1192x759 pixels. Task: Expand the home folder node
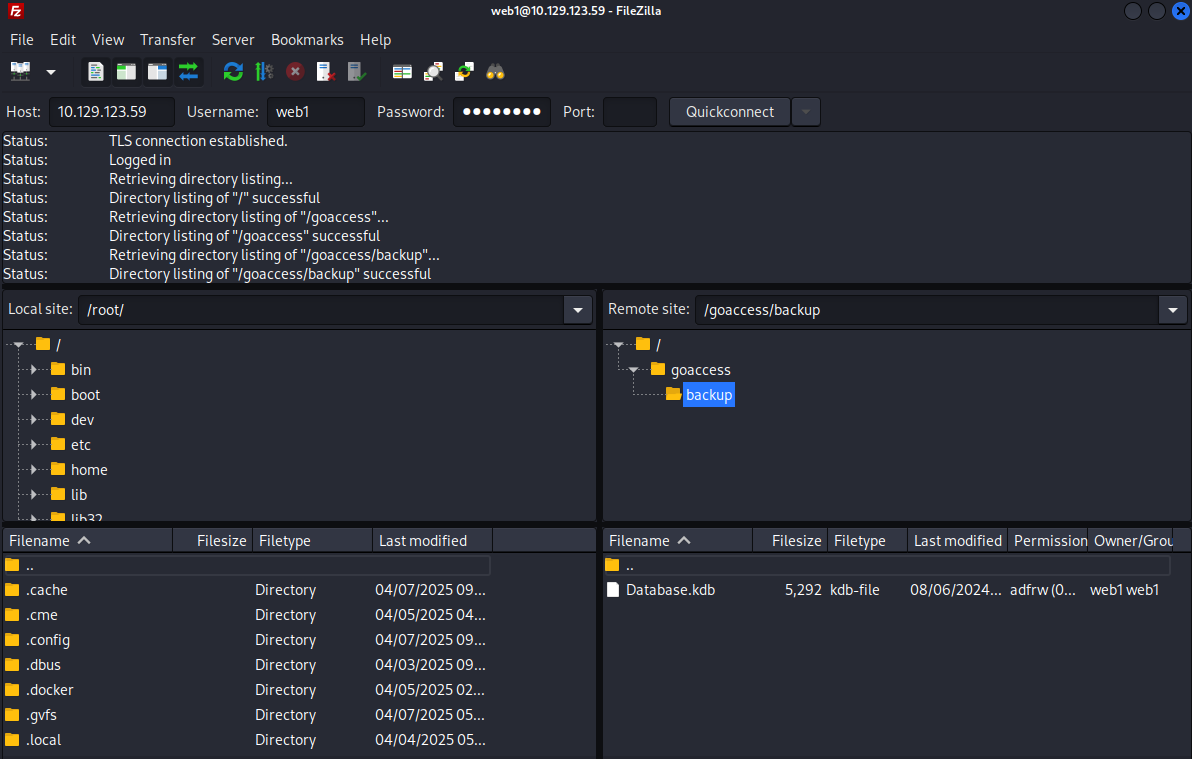(33, 470)
